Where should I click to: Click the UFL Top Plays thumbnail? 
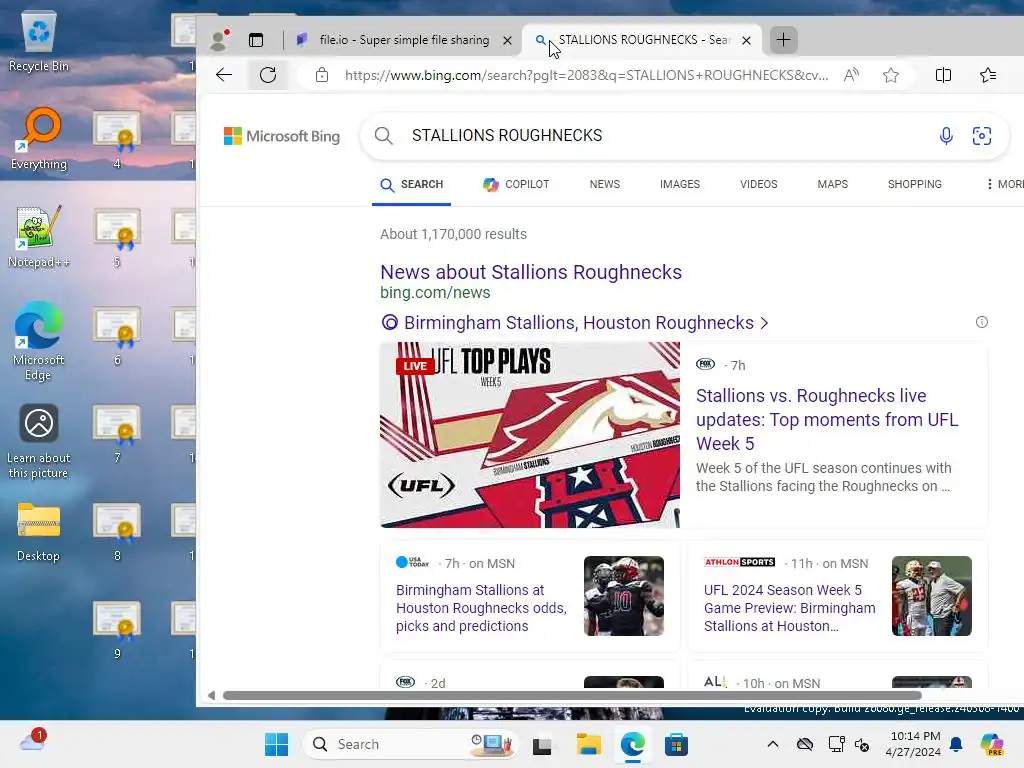[x=530, y=434]
